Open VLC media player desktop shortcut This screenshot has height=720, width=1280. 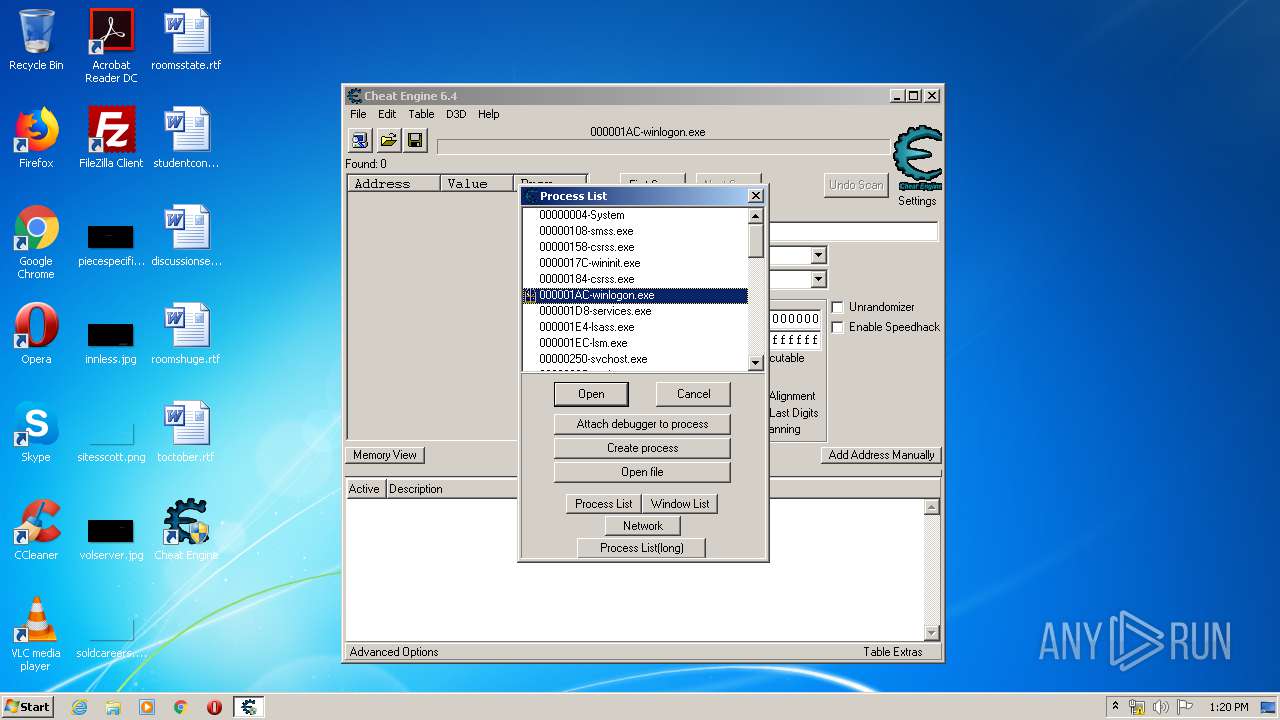pos(36,634)
